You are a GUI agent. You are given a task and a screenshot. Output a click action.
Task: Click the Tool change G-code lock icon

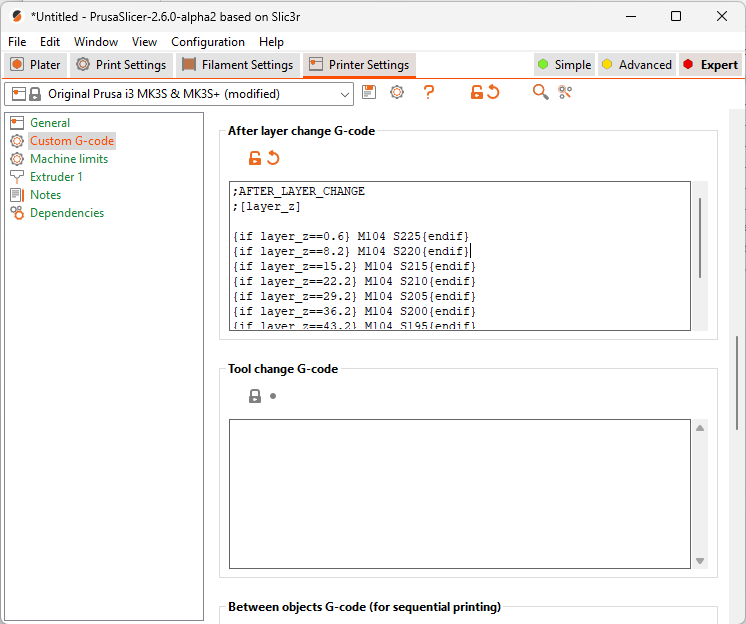[x=255, y=396]
